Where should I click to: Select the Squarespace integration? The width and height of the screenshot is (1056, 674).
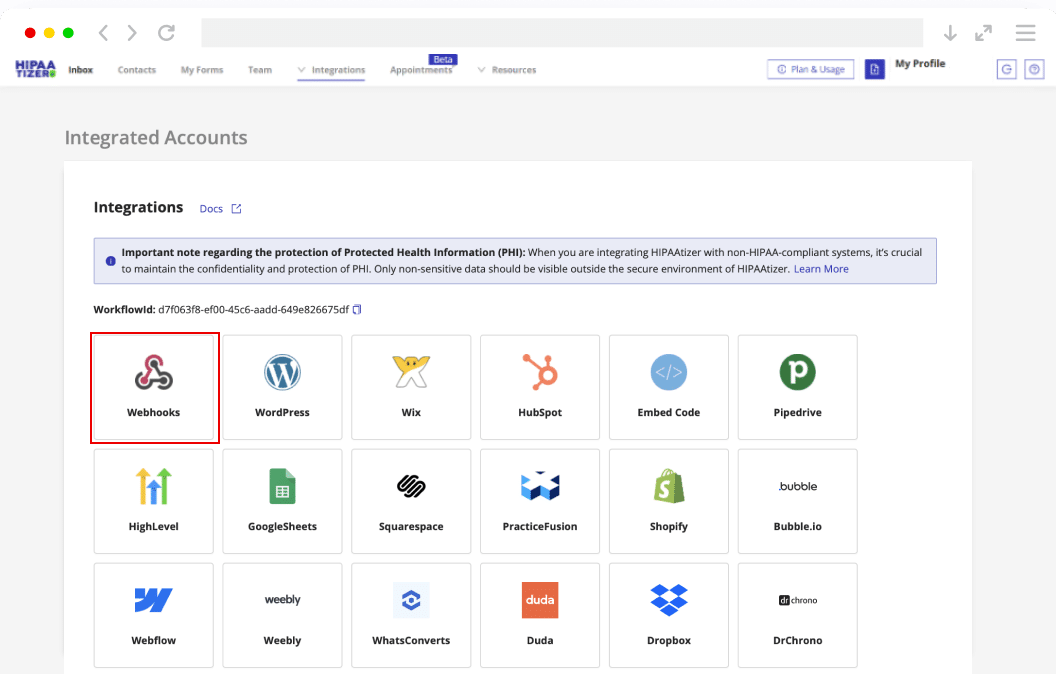(x=411, y=501)
